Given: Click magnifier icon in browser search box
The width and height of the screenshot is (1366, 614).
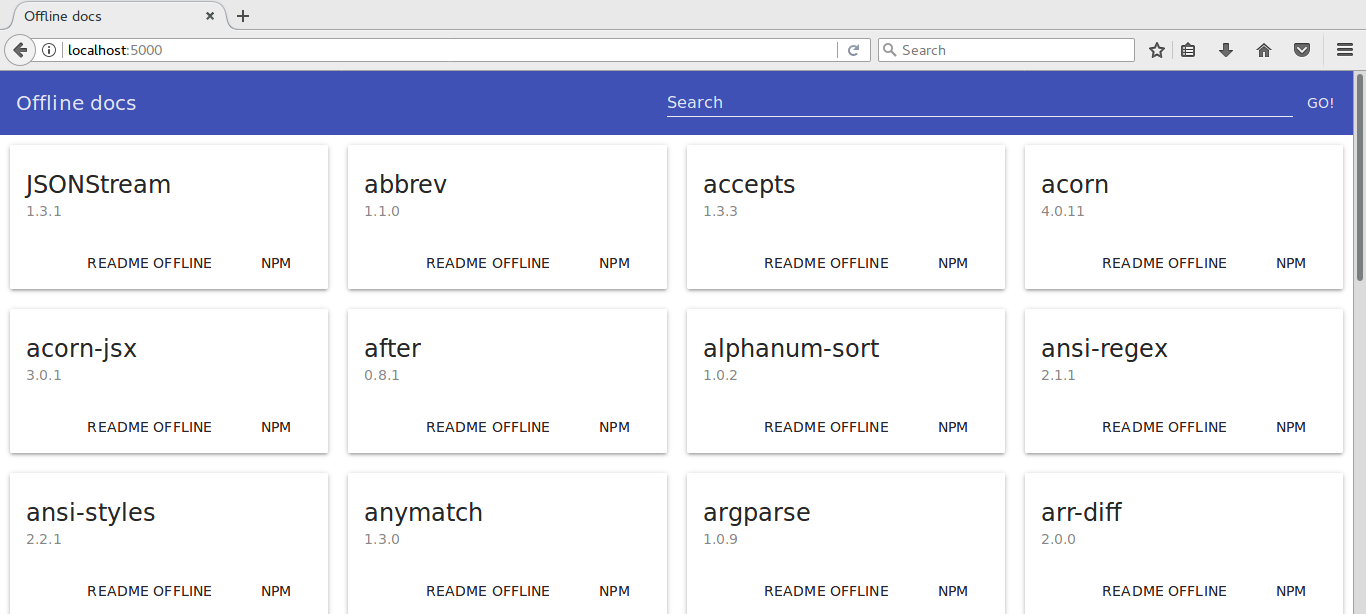Looking at the screenshot, I should coord(889,50).
